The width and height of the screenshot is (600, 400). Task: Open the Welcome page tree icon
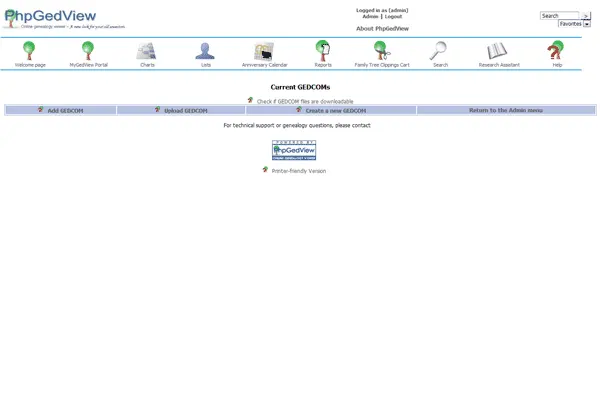30,51
